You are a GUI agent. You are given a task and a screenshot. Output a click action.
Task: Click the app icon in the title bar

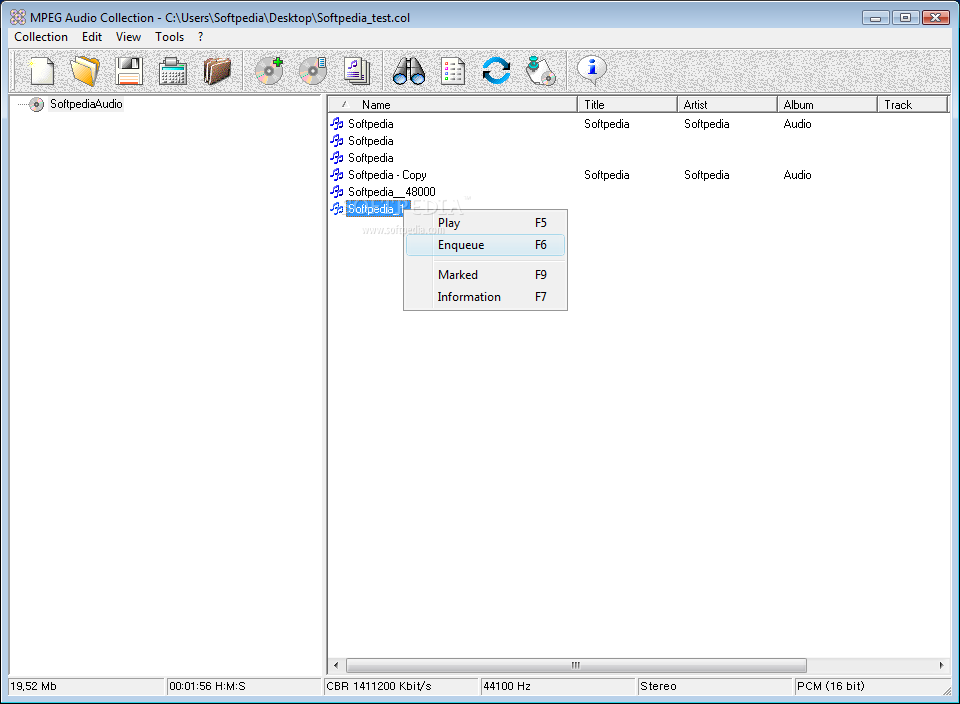coord(18,18)
